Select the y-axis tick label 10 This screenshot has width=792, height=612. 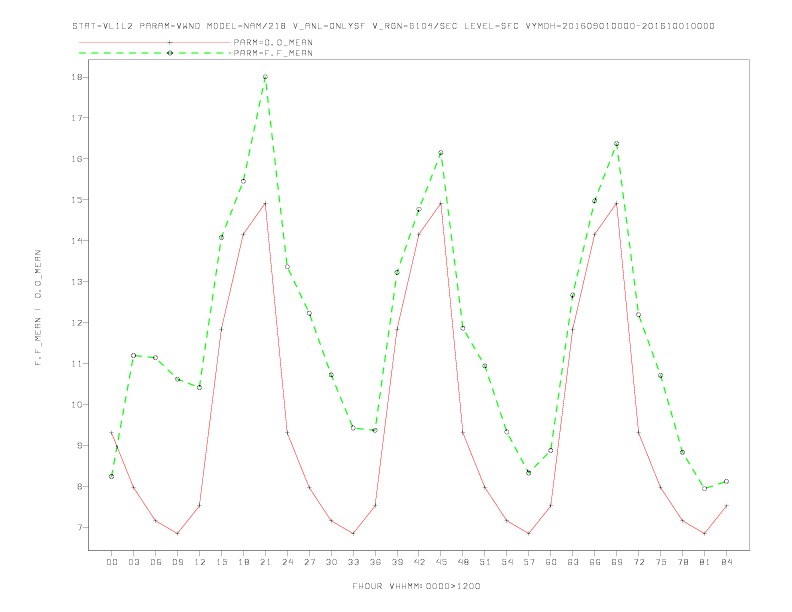point(78,404)
